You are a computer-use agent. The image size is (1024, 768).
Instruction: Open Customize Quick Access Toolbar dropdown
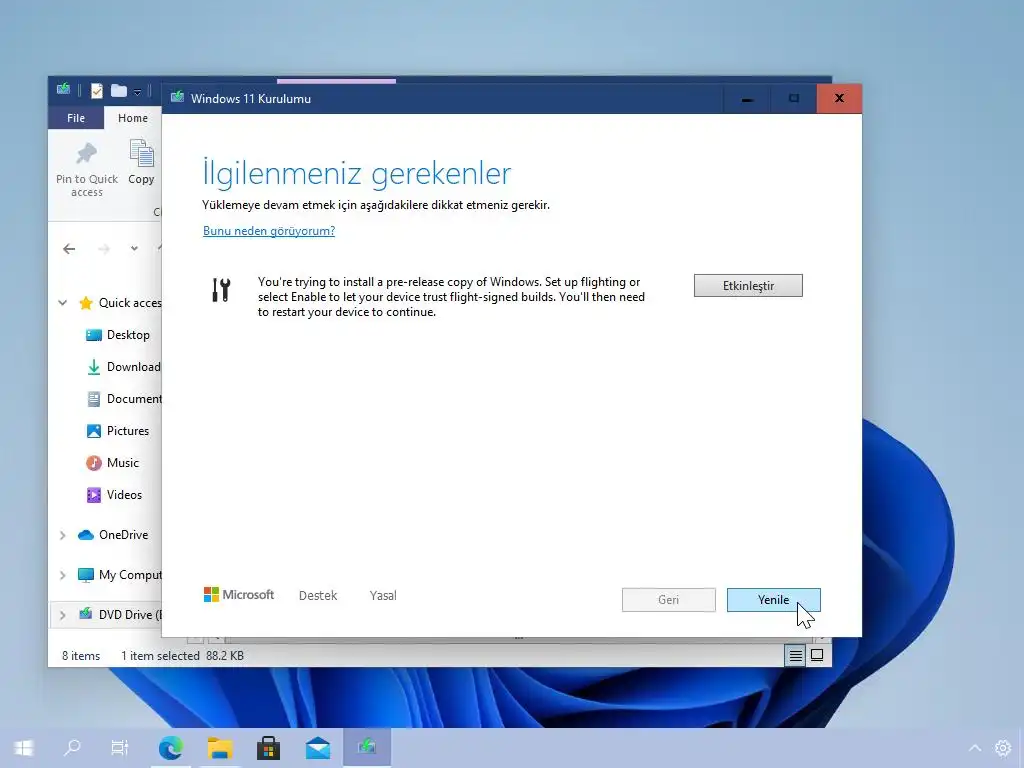pyautogui.click(x=137, y=91)
